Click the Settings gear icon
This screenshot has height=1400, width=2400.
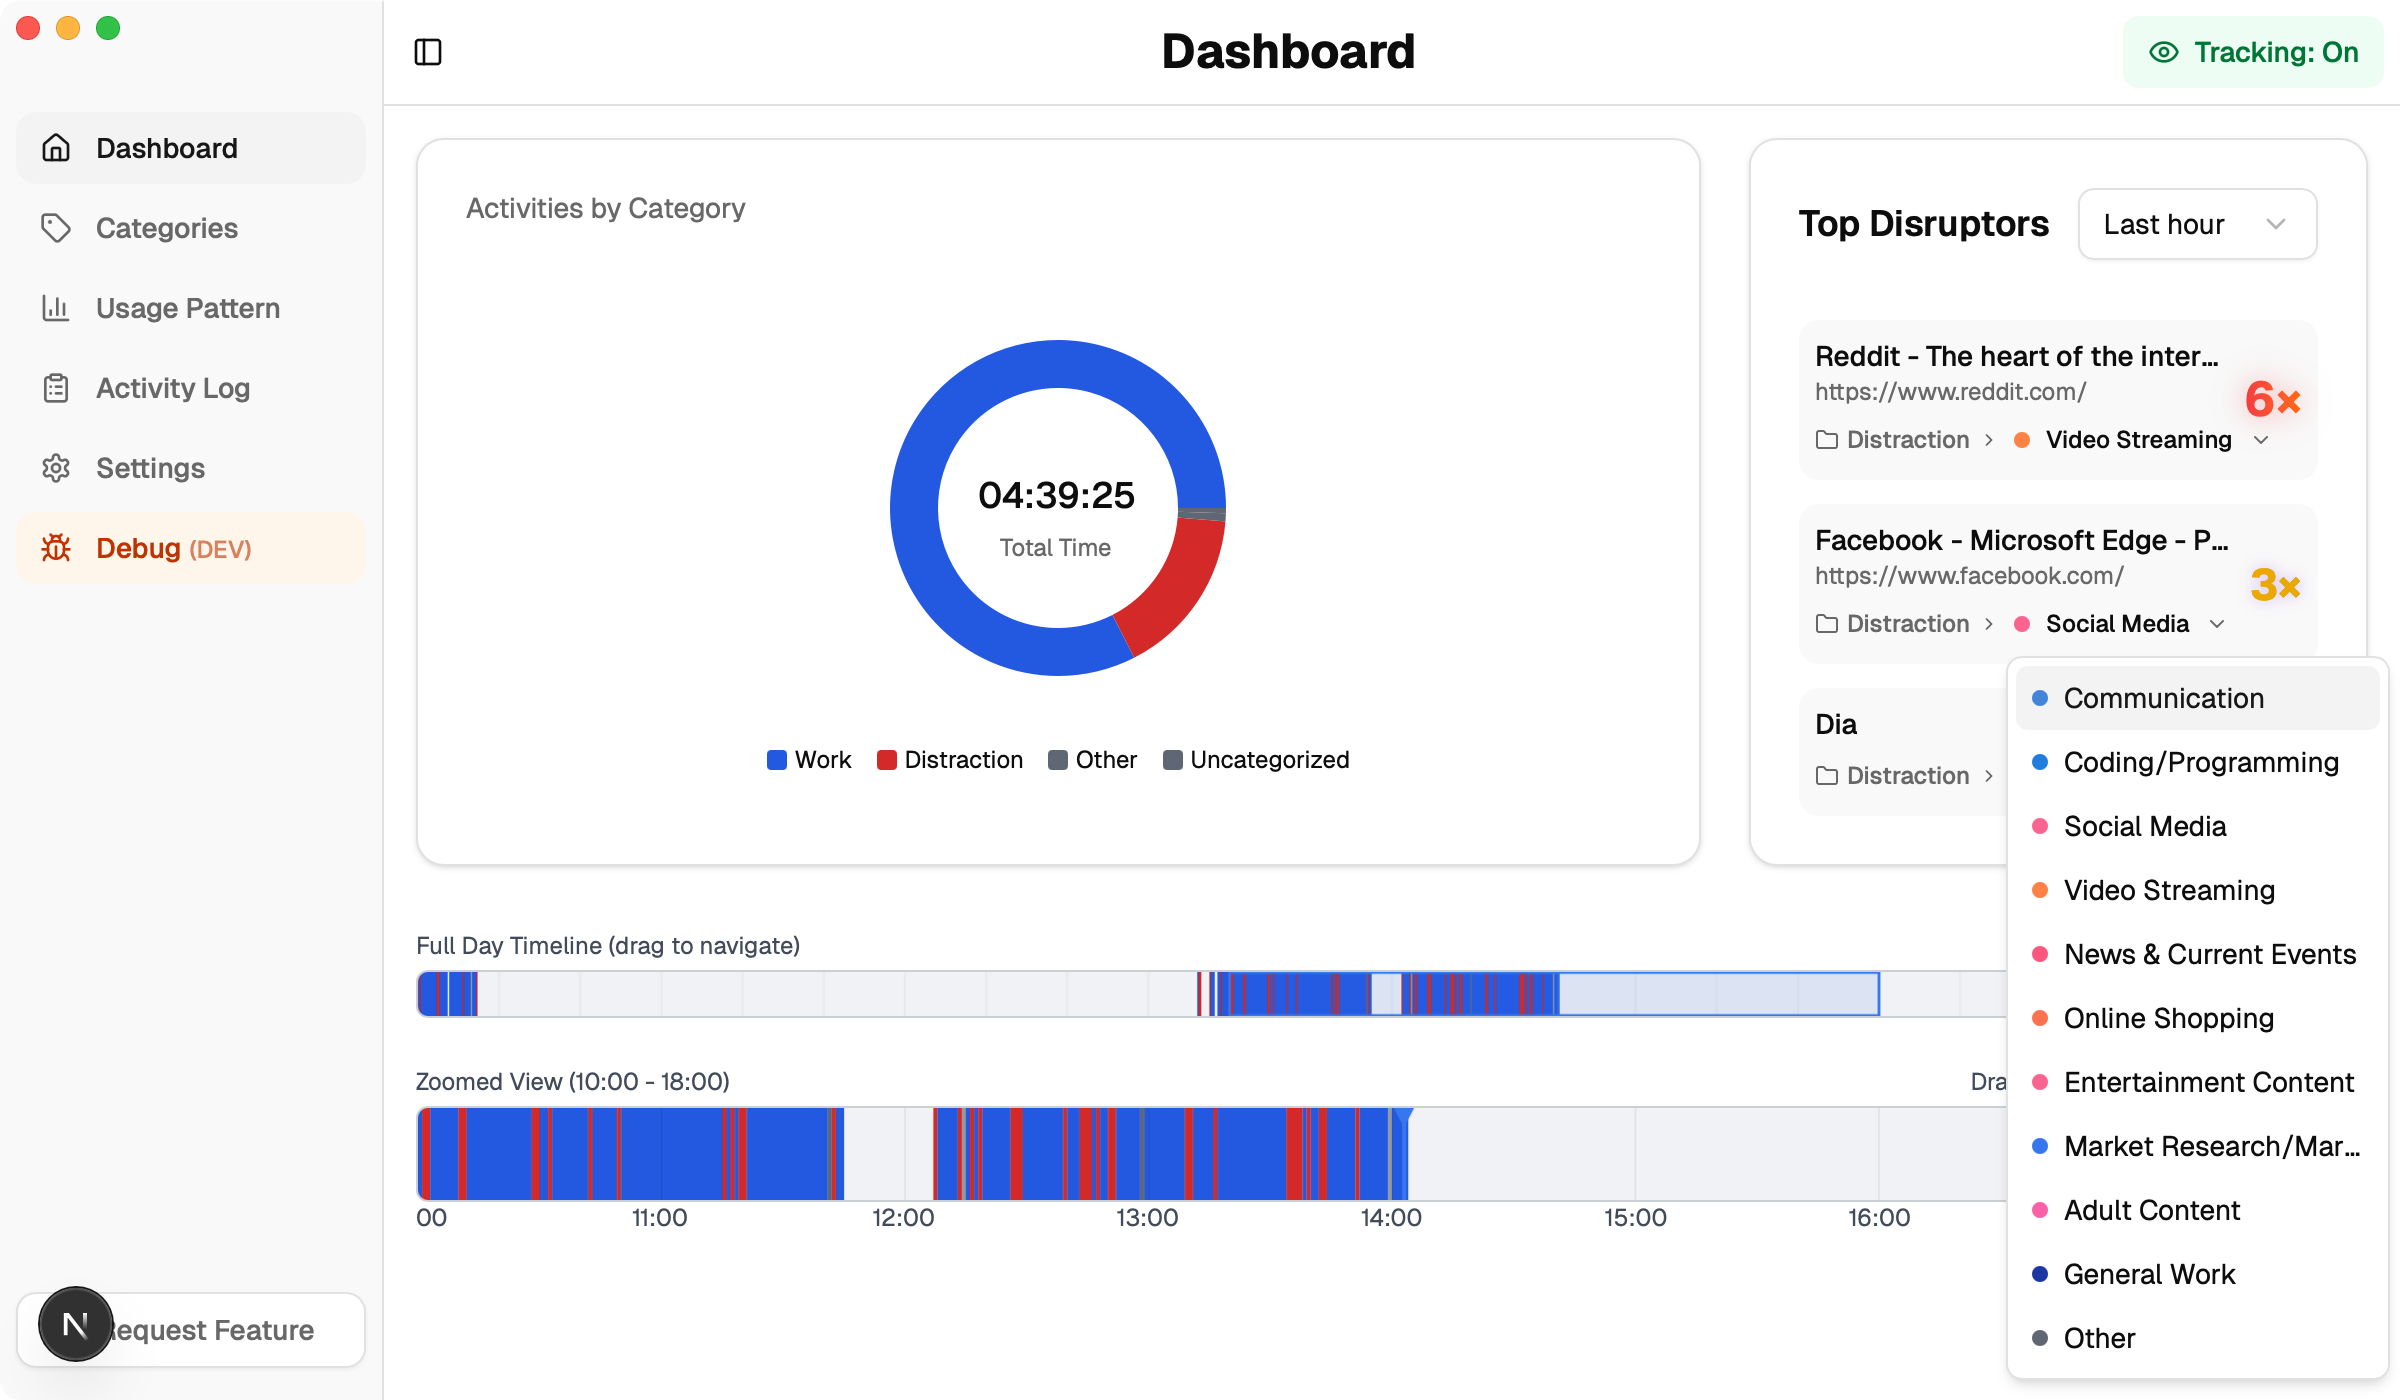(x=56, y=468)
